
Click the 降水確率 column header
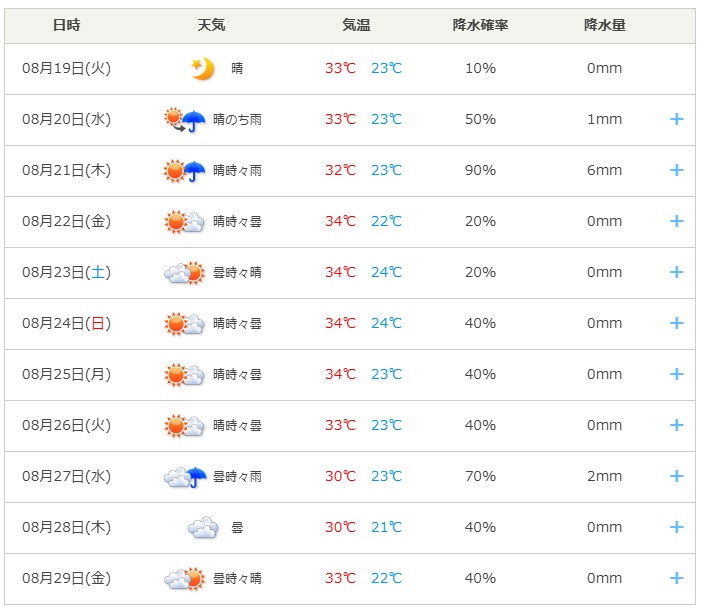tap(480, 25)
